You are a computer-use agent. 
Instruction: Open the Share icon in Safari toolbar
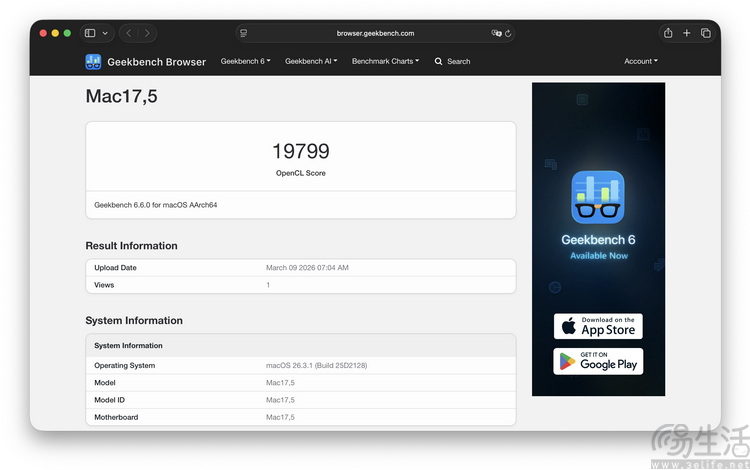[668, 33]
